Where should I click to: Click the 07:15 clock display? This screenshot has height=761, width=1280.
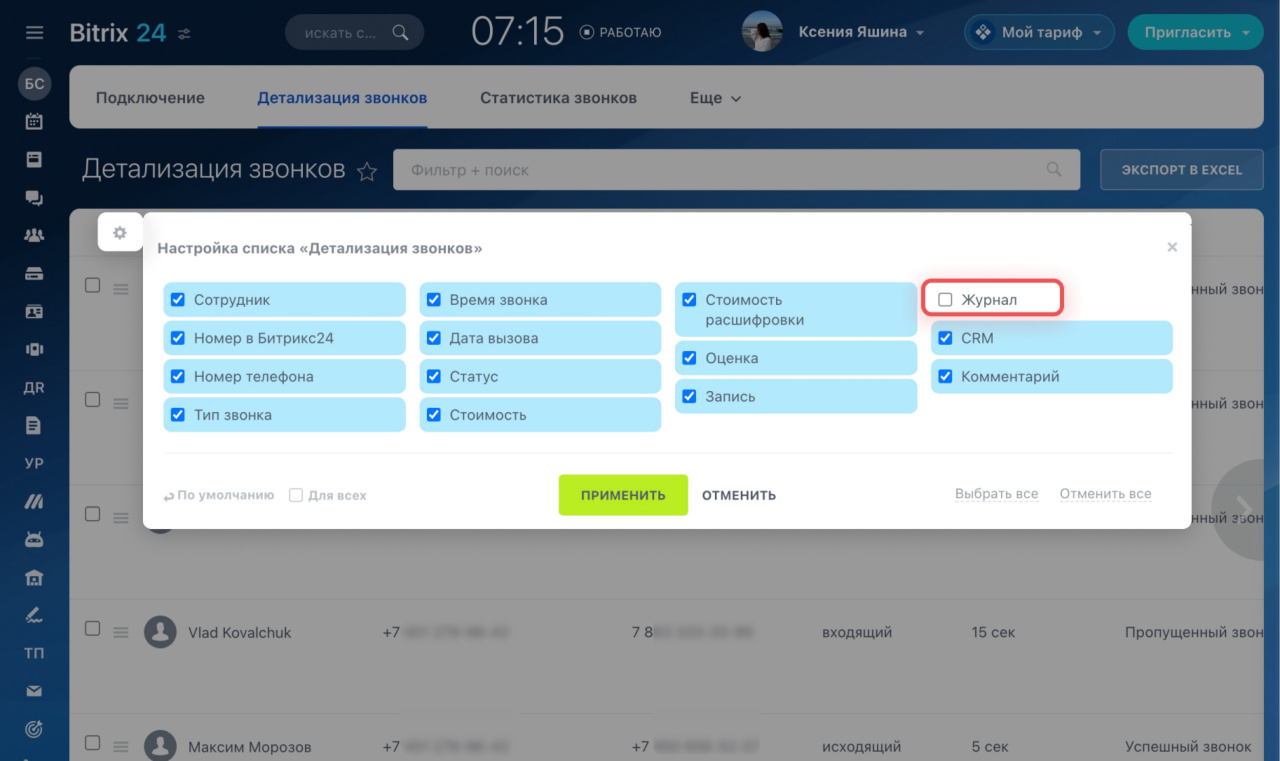click(x=518, y=32)
